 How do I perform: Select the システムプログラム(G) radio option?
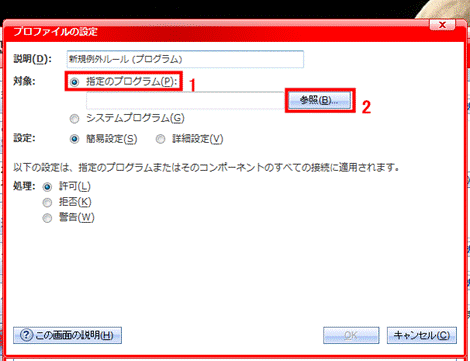click(74, 119)
